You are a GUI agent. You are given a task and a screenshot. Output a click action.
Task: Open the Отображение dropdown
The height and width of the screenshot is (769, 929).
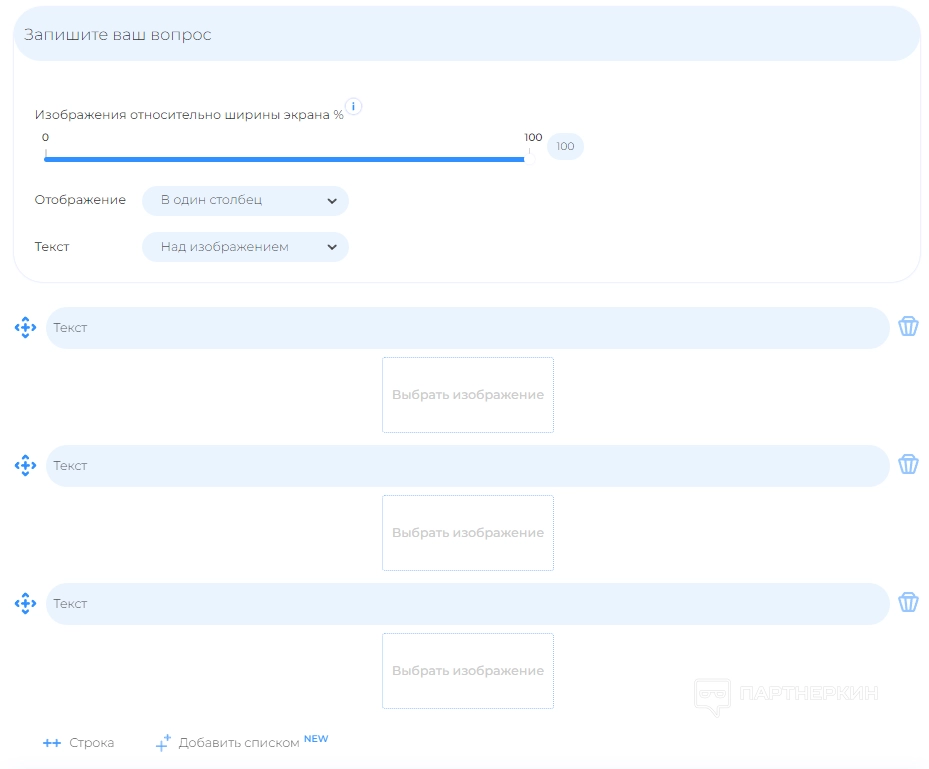[245, 200]
